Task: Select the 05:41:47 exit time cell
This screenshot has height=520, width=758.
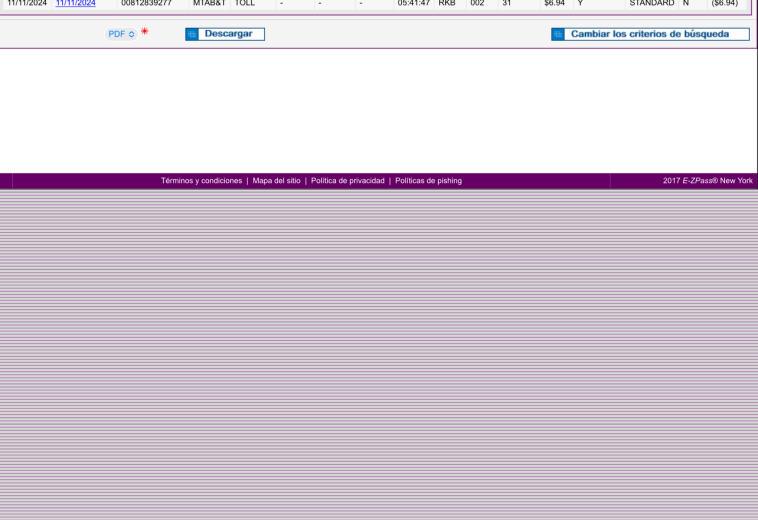Action: click(x=414, y=4)
